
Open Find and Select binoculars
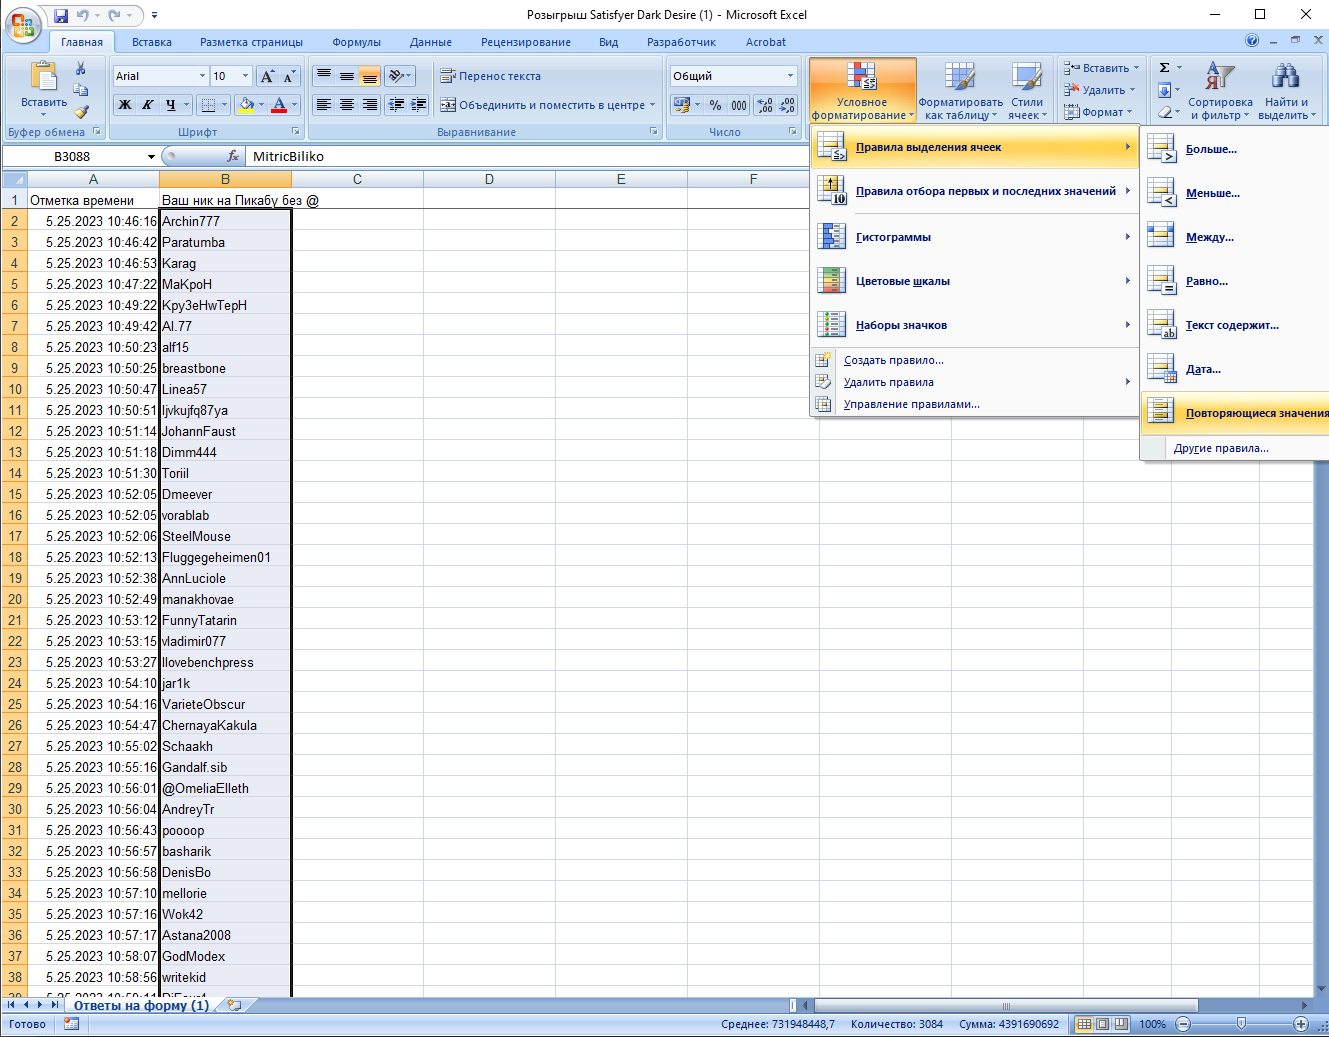pos(1285,90)
